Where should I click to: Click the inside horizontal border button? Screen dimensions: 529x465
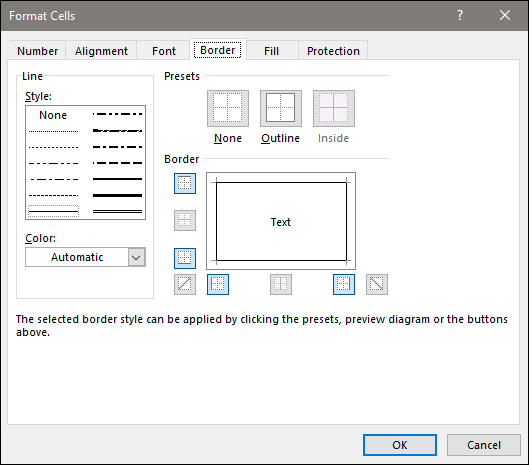click(185, 220)
